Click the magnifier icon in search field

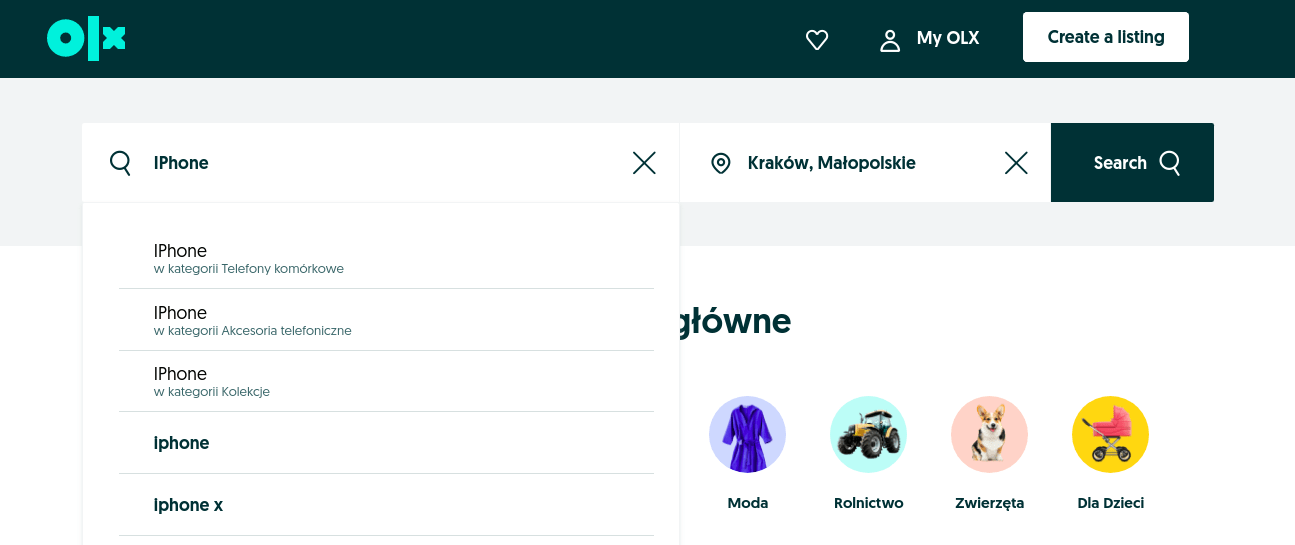121,163
